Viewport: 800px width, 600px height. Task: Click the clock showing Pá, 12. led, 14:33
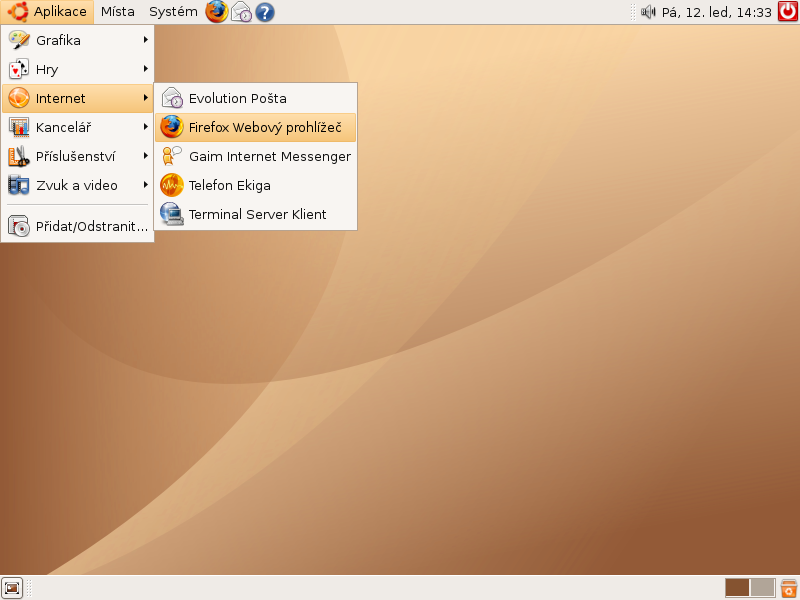[716, 12]
